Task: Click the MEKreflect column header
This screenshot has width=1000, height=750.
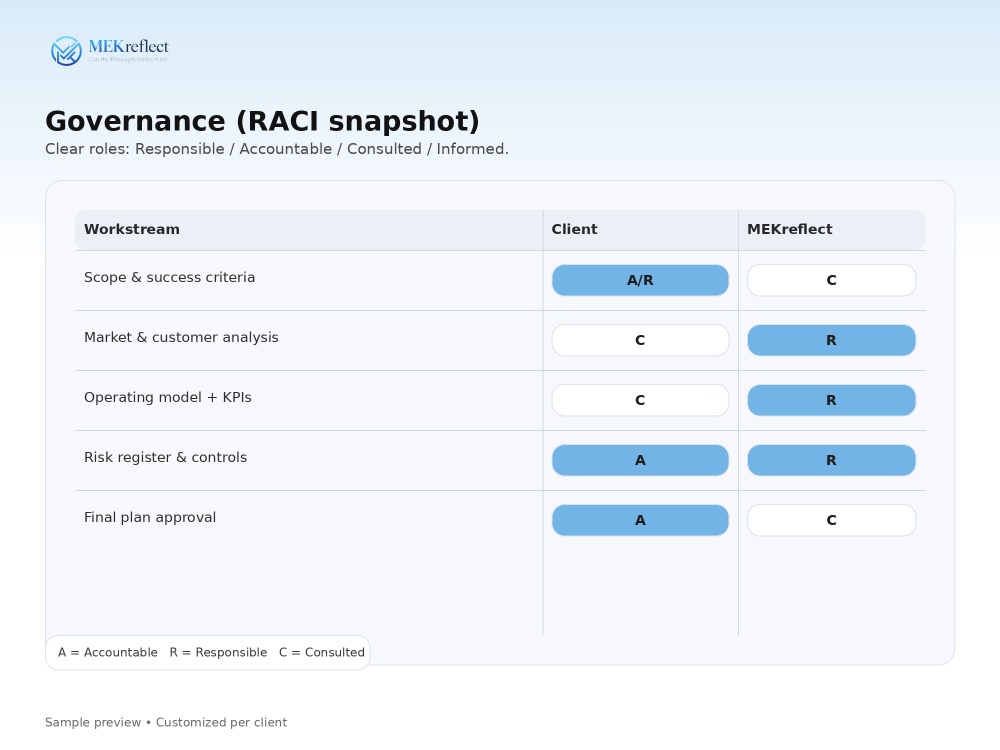Action: coord(790,230)
